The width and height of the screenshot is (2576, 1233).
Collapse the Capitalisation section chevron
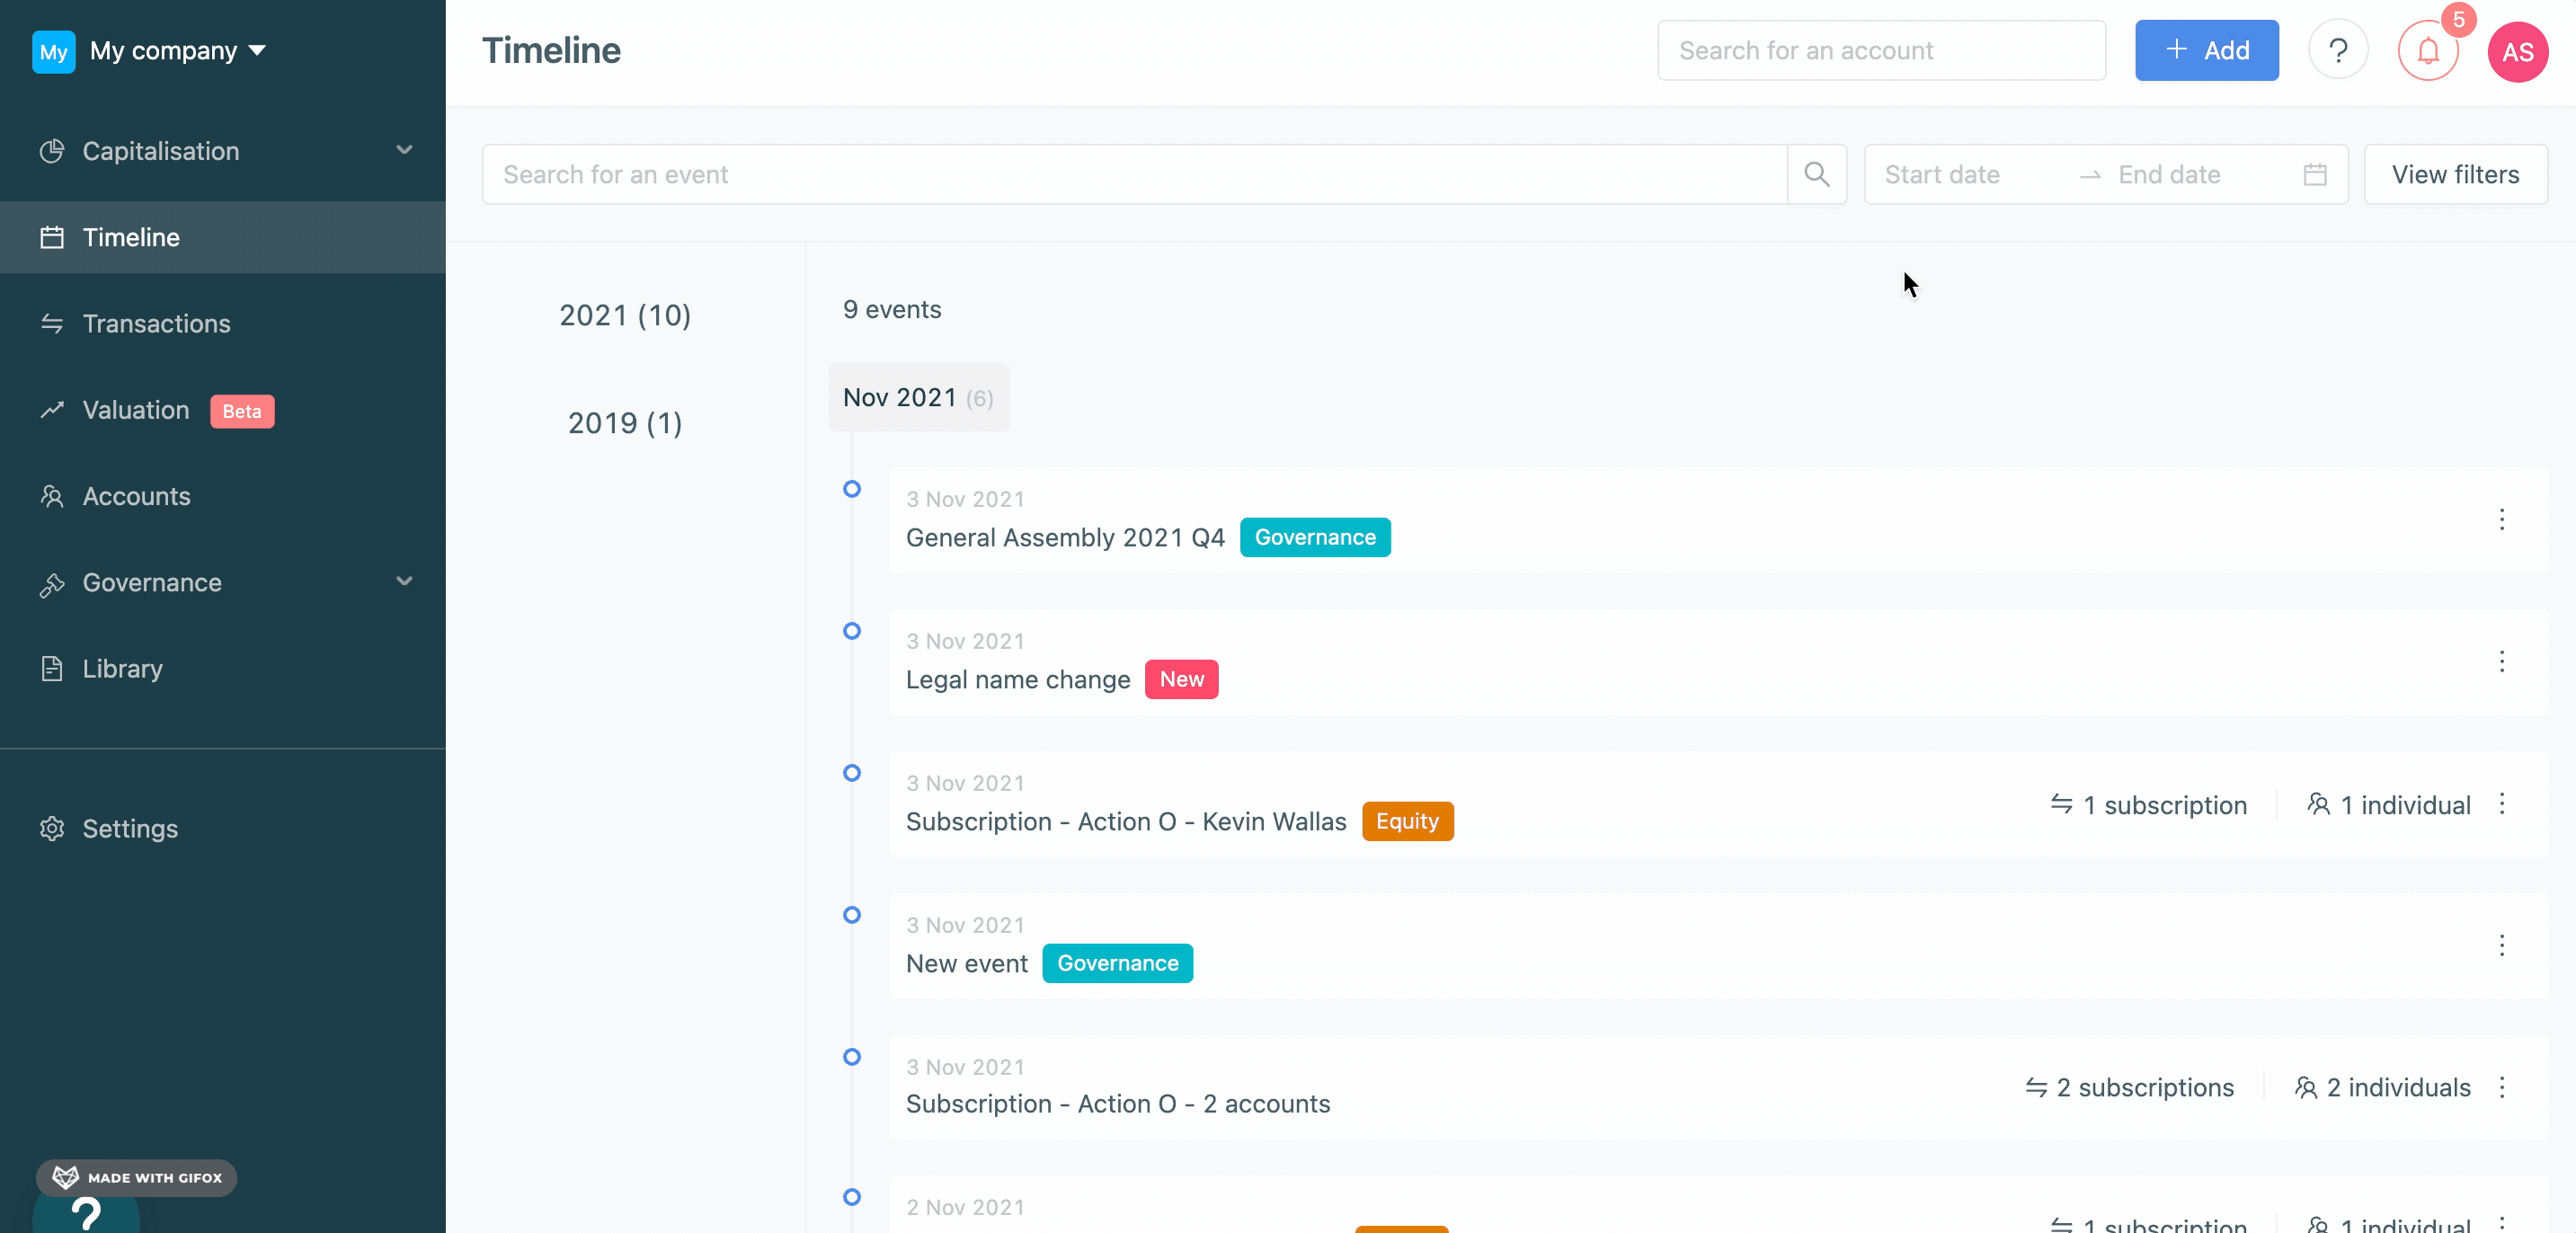click(x=404, y=150)
